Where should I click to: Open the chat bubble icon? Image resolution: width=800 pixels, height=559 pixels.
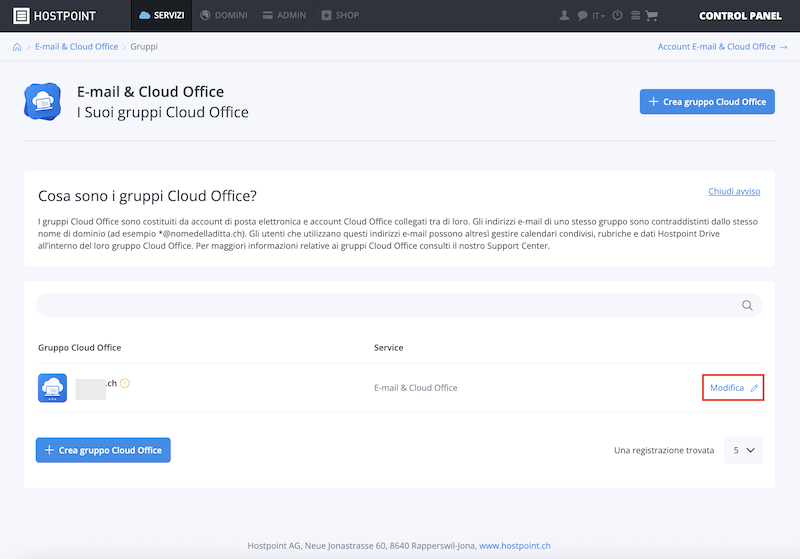pos(582,16)
